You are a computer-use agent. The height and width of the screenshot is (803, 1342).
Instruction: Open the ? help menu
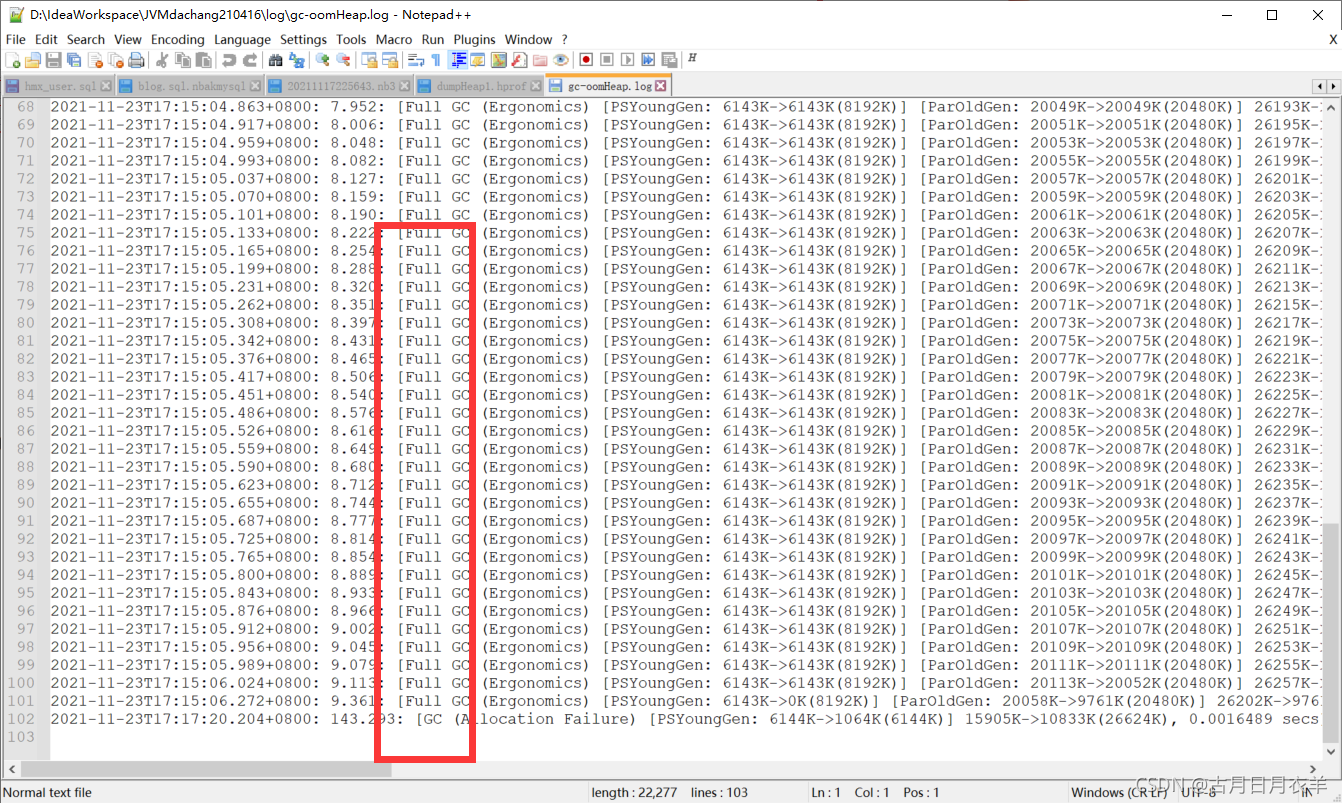564,39
